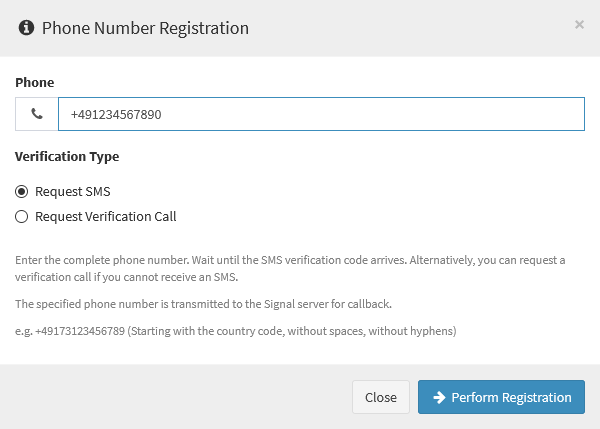
Task: Click the Close button
Action: pos(381,397)
